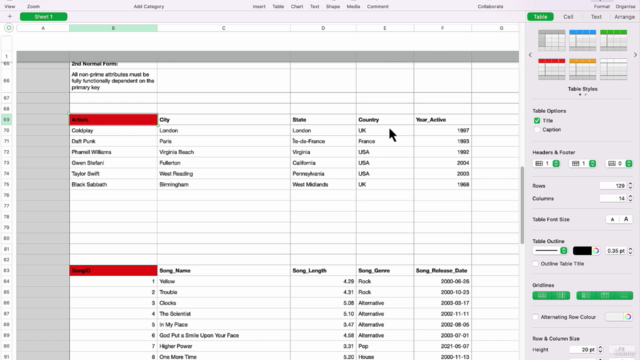
Task: Select the red SongID header cell
Action: tap(113, 270)
